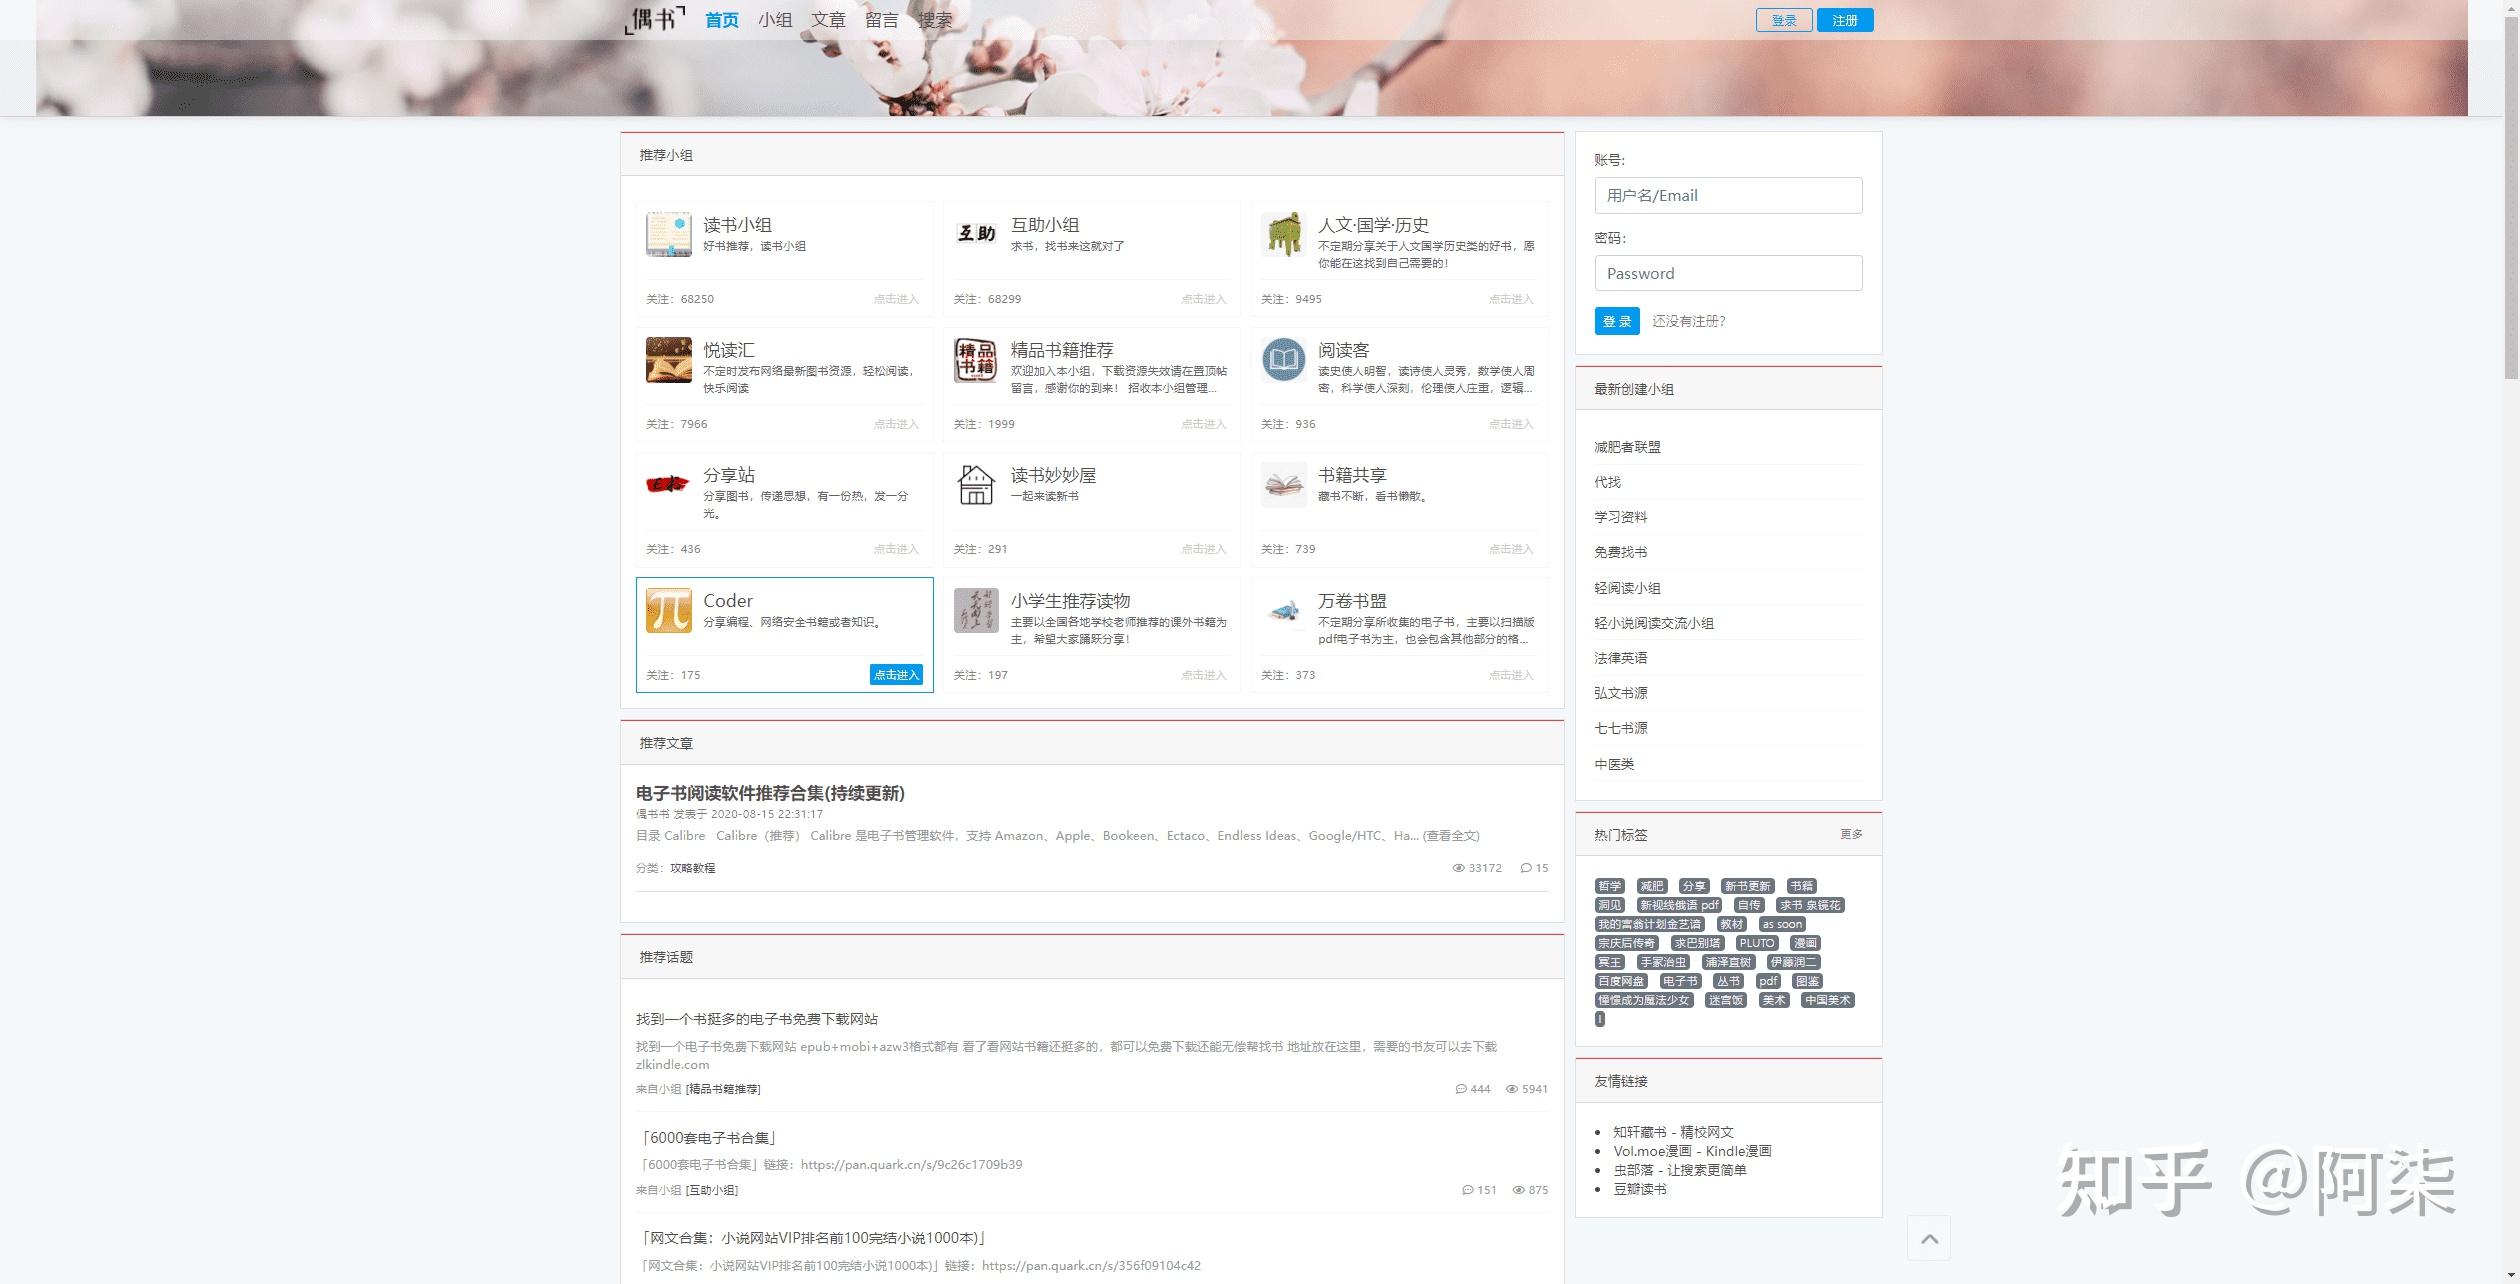
Task: Open the 还没有注册? link
Action: tap(1690, 321)
